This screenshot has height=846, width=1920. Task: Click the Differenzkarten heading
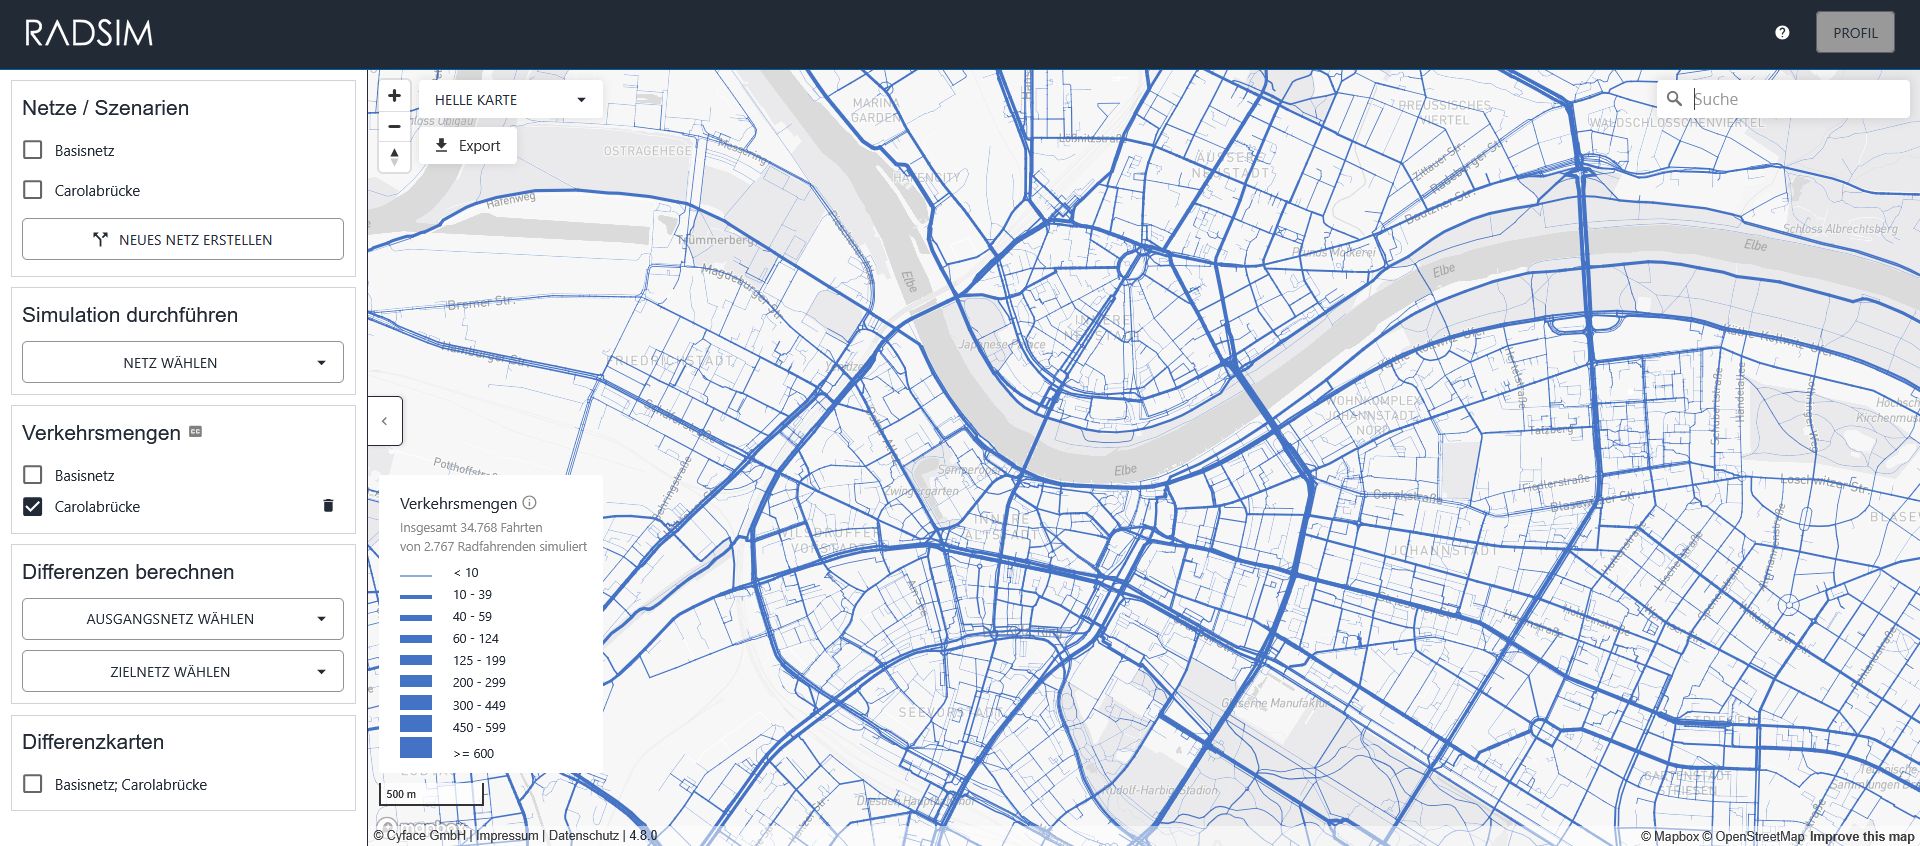(x=93, y=742)
